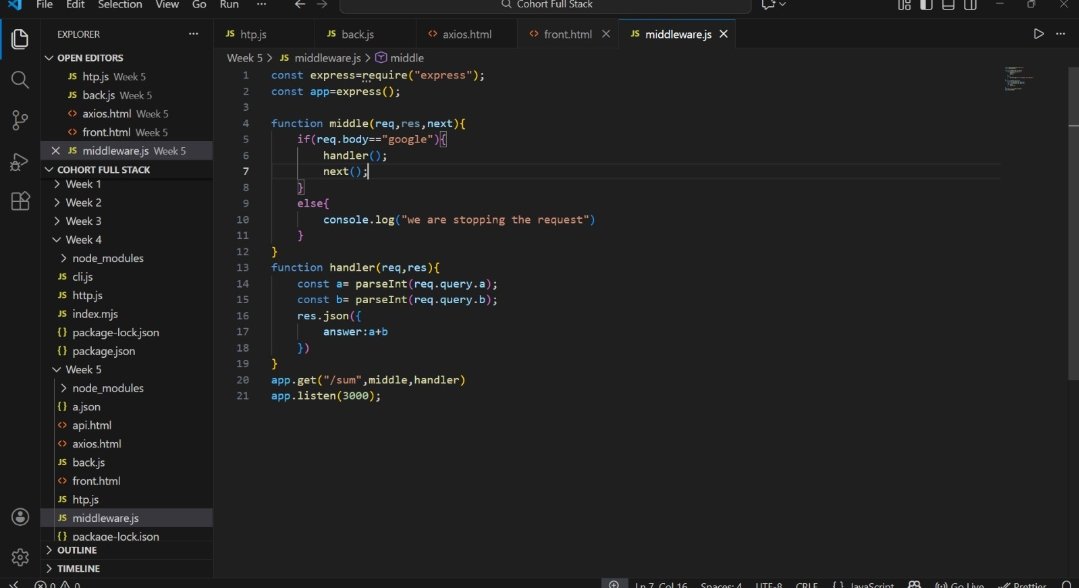Open the View menu
The image size is (1079, 588).
pyautogui.click(x=167, y=5)
